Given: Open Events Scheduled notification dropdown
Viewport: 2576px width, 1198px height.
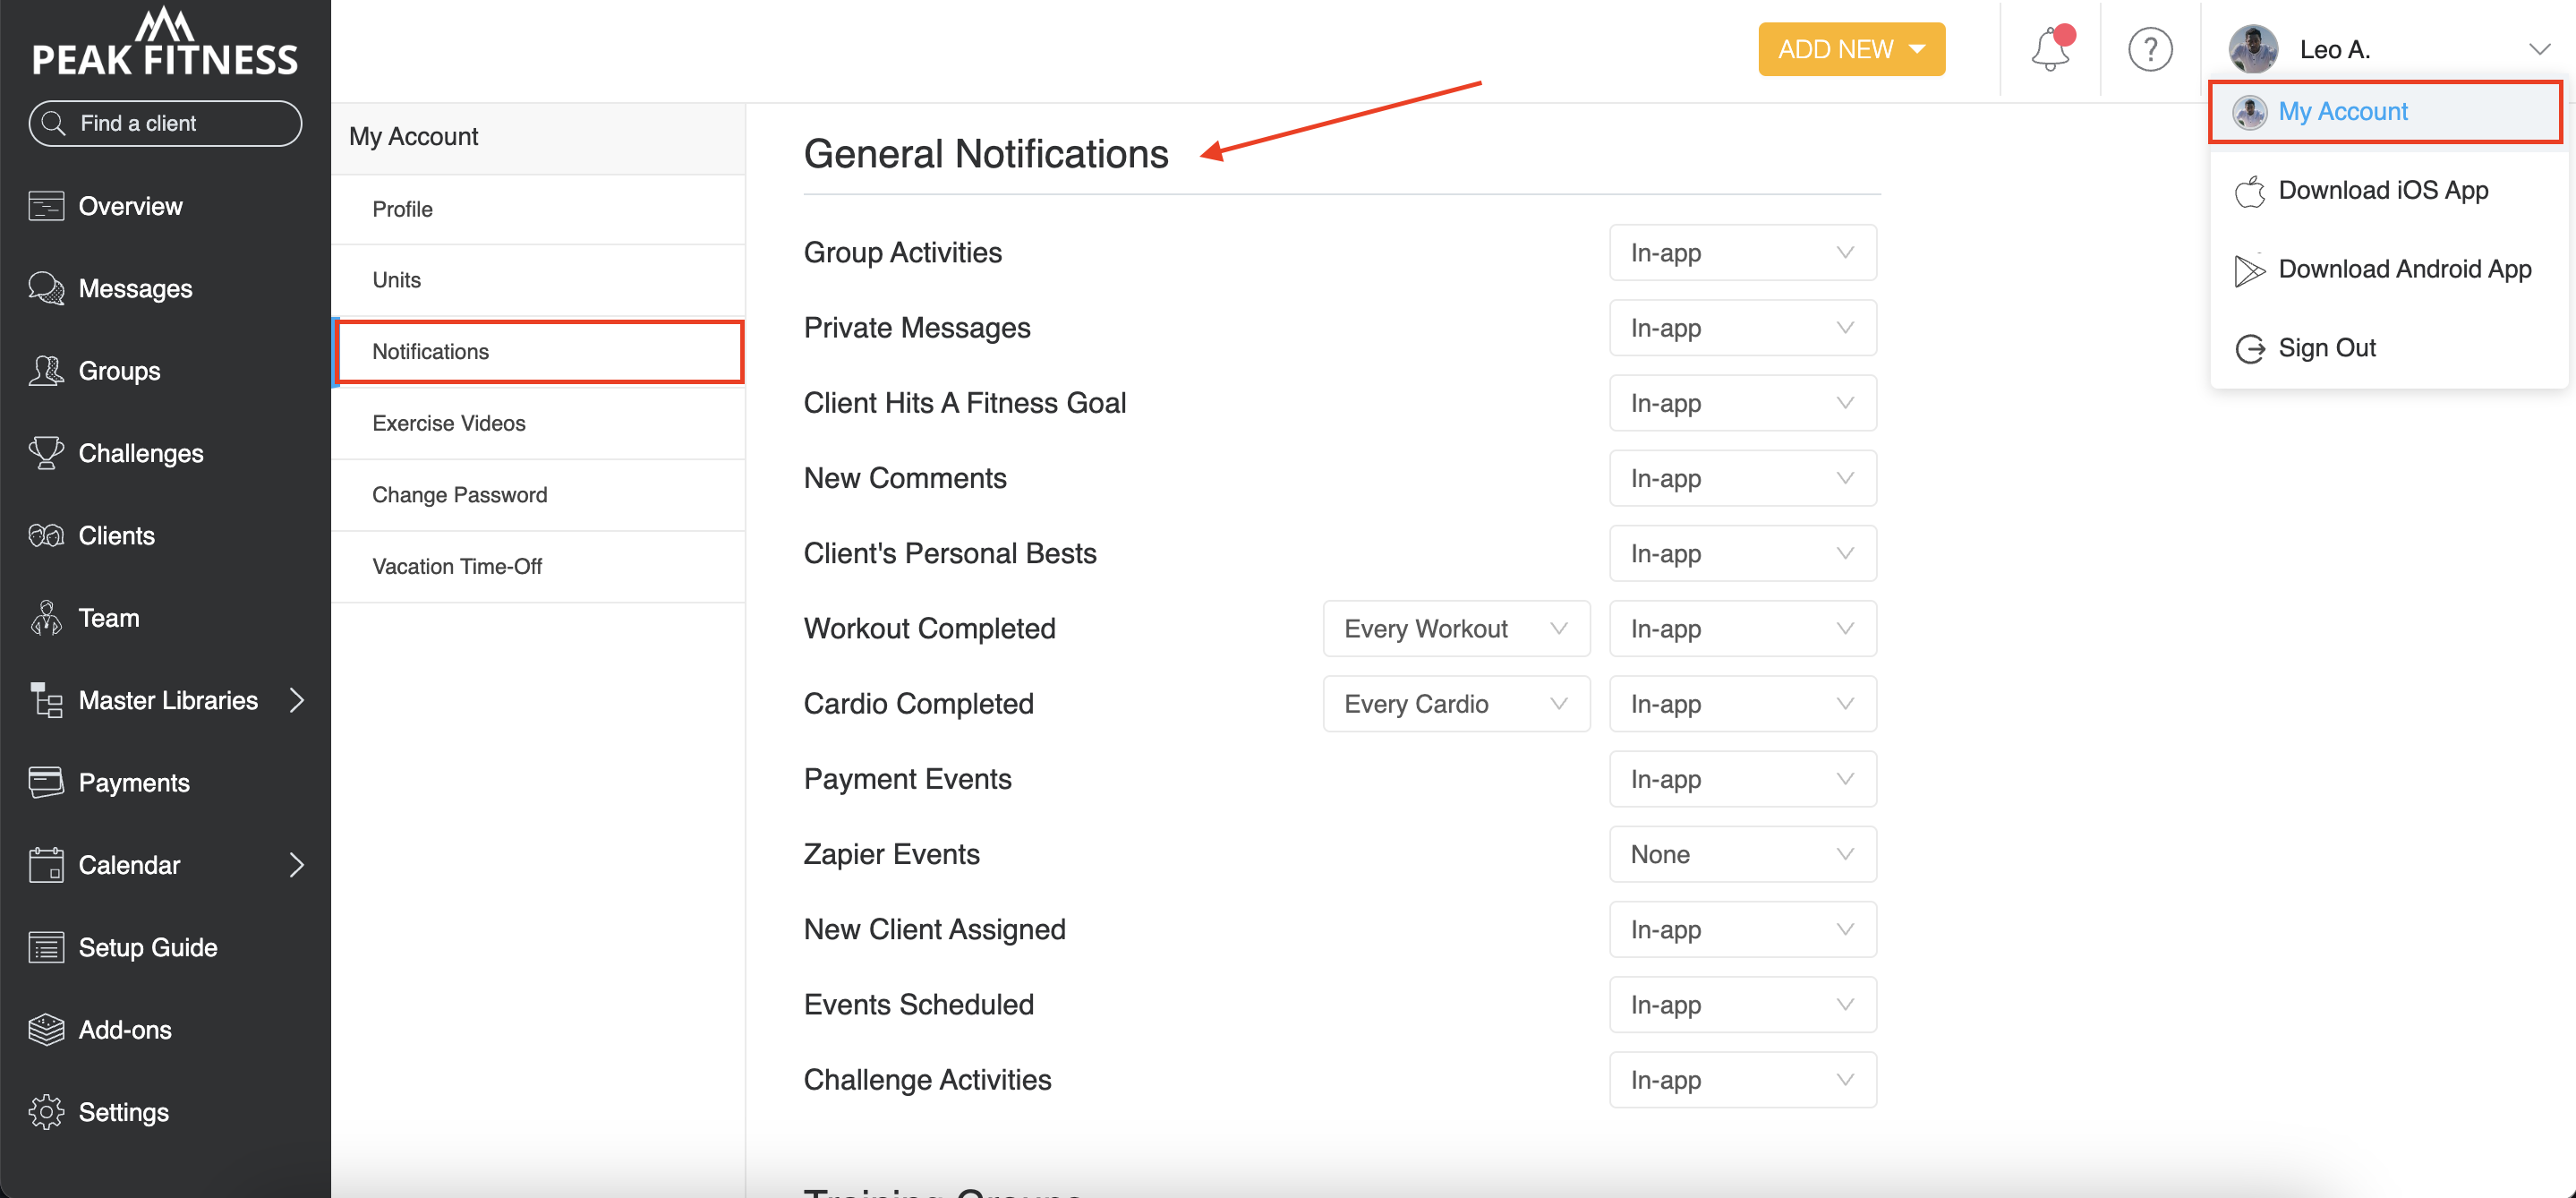Looking at the screenshot, I should click(x=1742, y=1004).
